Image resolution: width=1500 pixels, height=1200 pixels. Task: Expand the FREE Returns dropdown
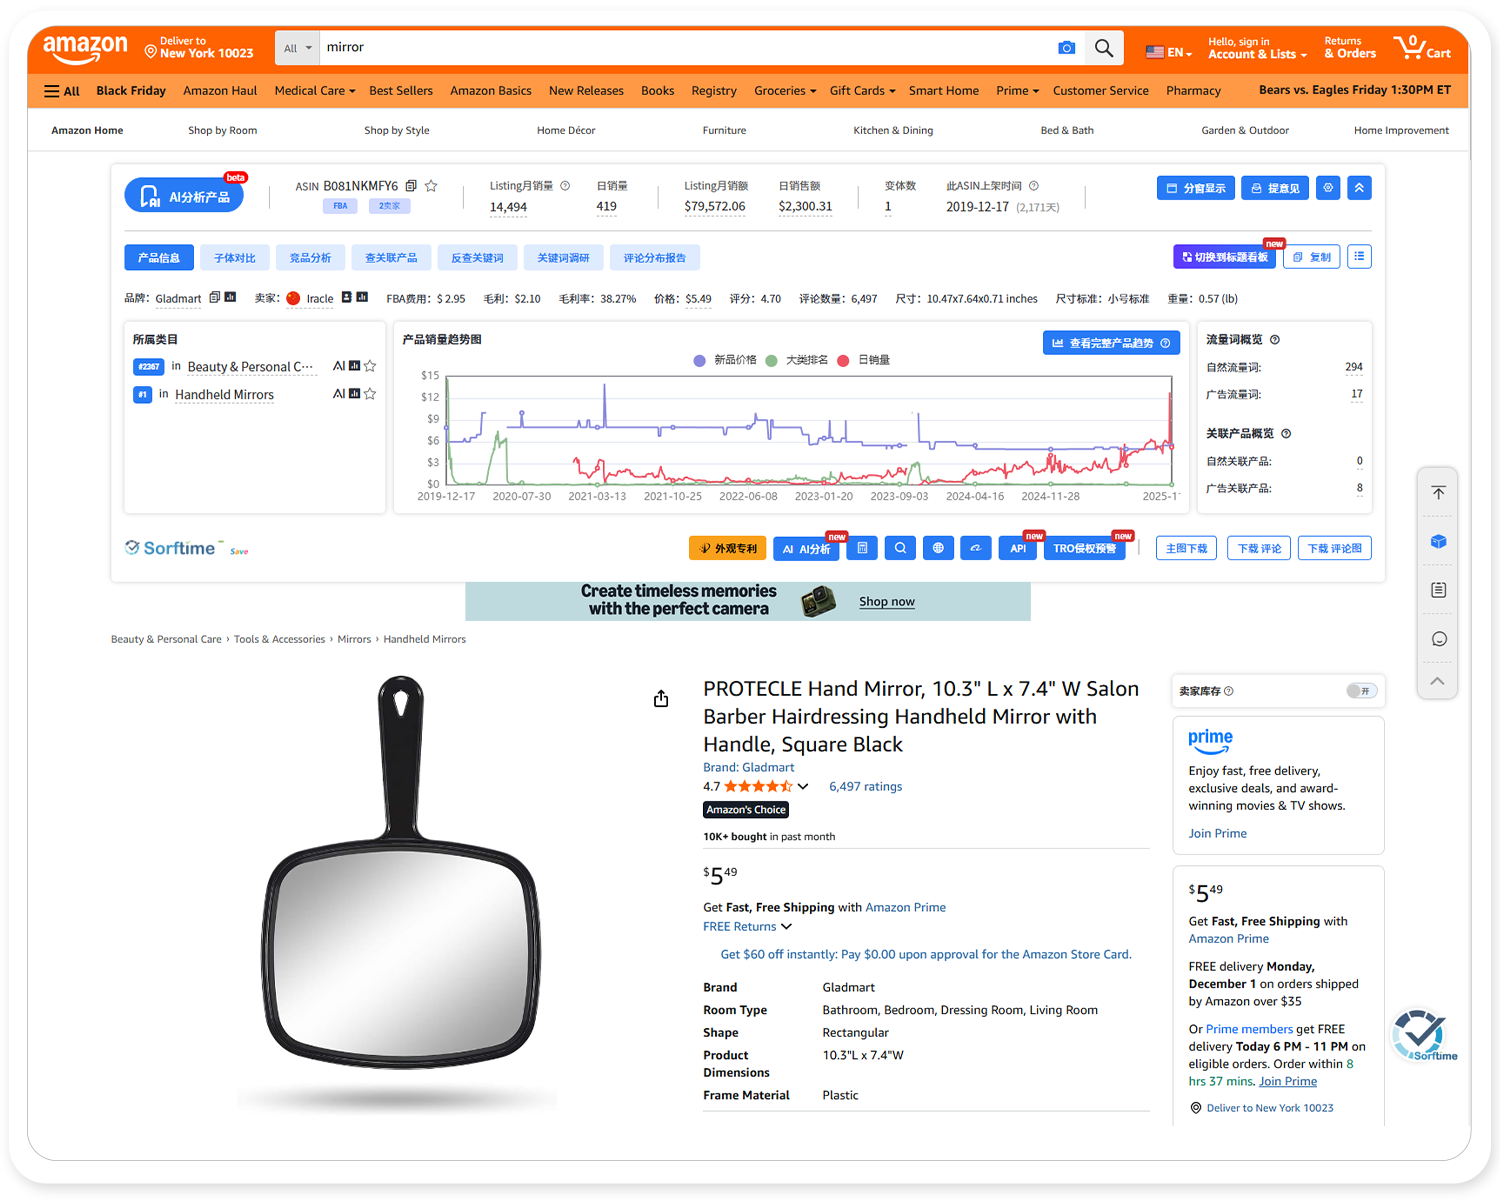pos(747,927)
